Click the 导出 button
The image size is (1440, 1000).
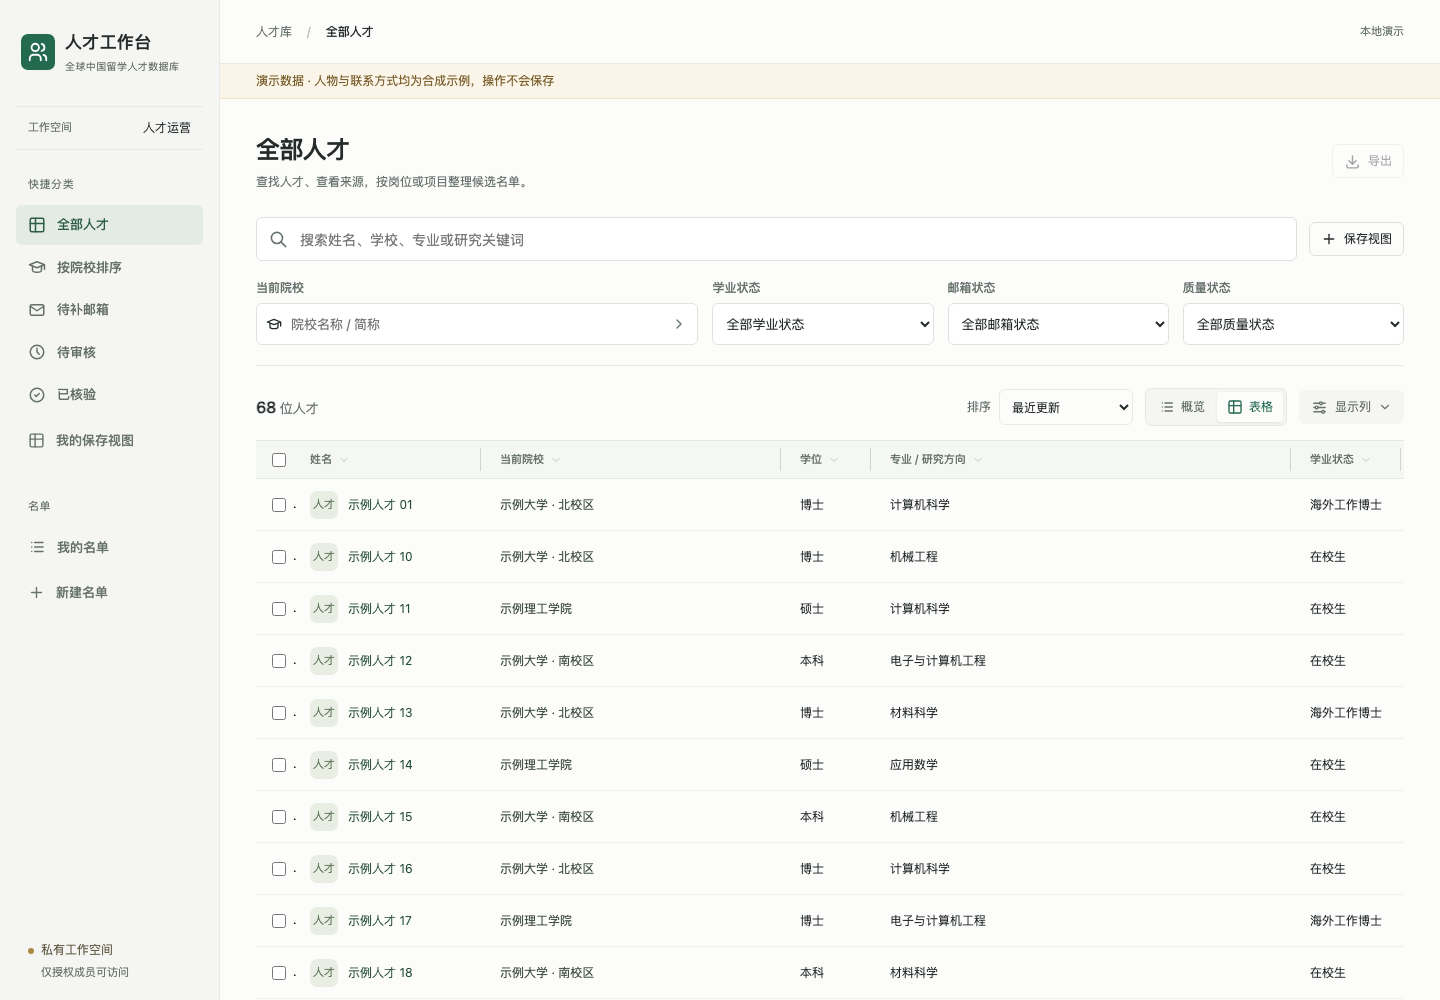coord(1368,161)
